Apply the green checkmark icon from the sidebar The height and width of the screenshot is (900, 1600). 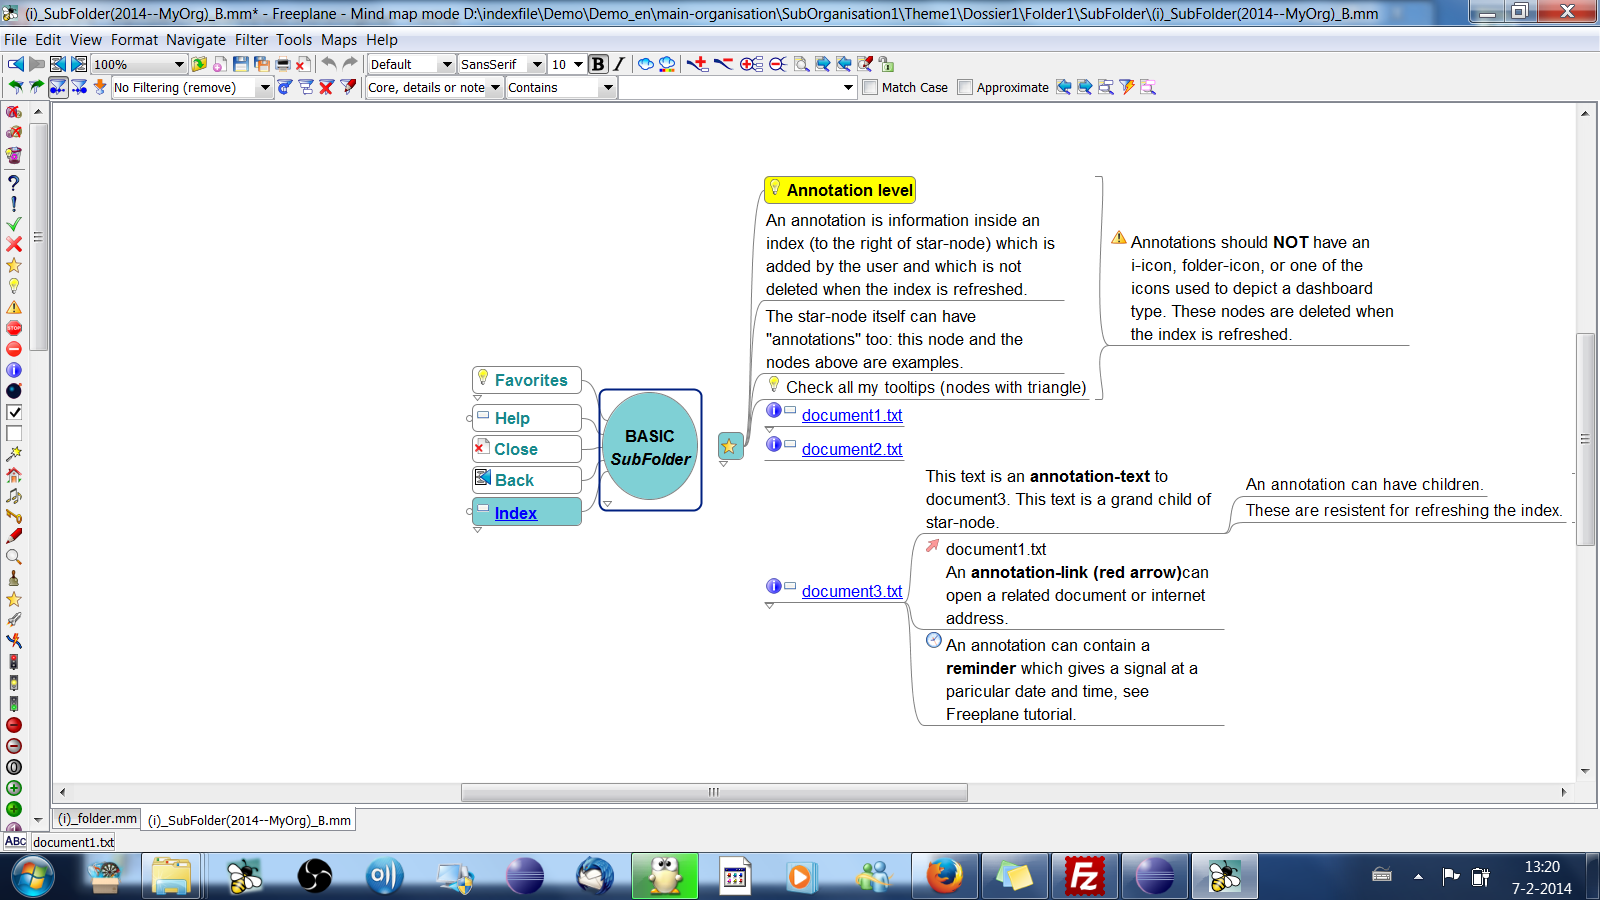point(14,222)
